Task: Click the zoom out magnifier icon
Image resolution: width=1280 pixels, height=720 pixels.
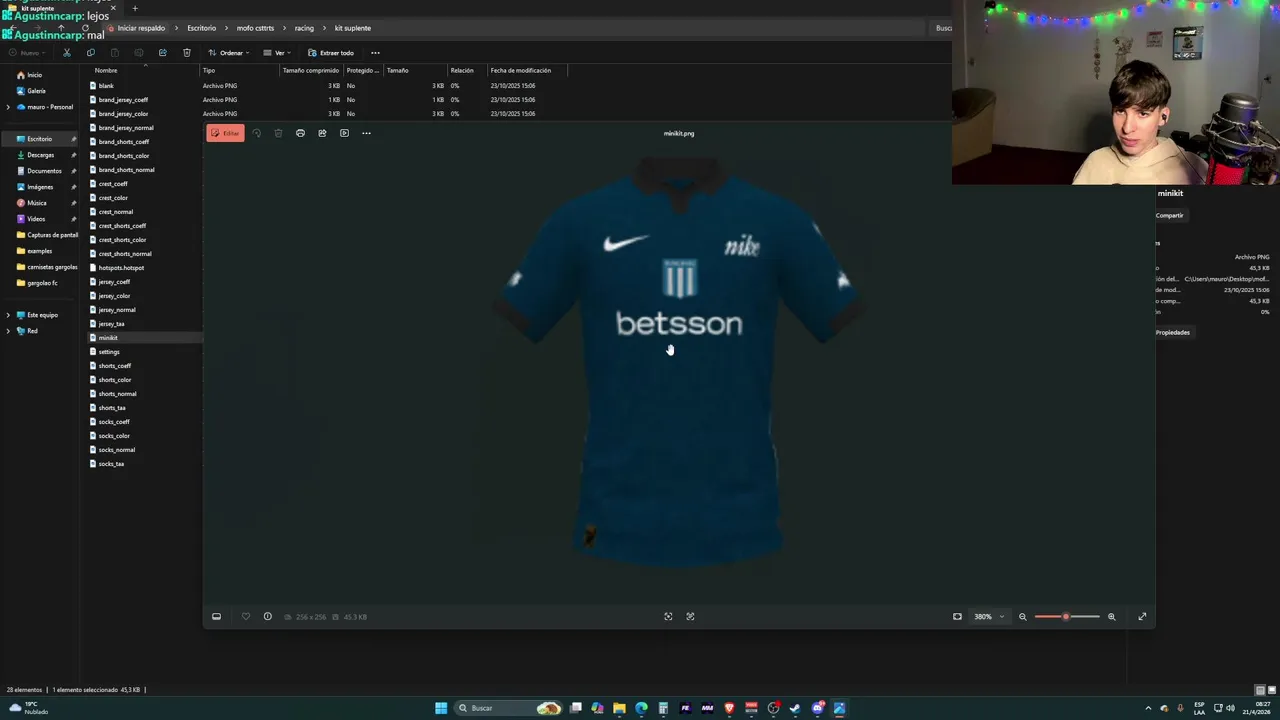Action: click(1022, 616)
